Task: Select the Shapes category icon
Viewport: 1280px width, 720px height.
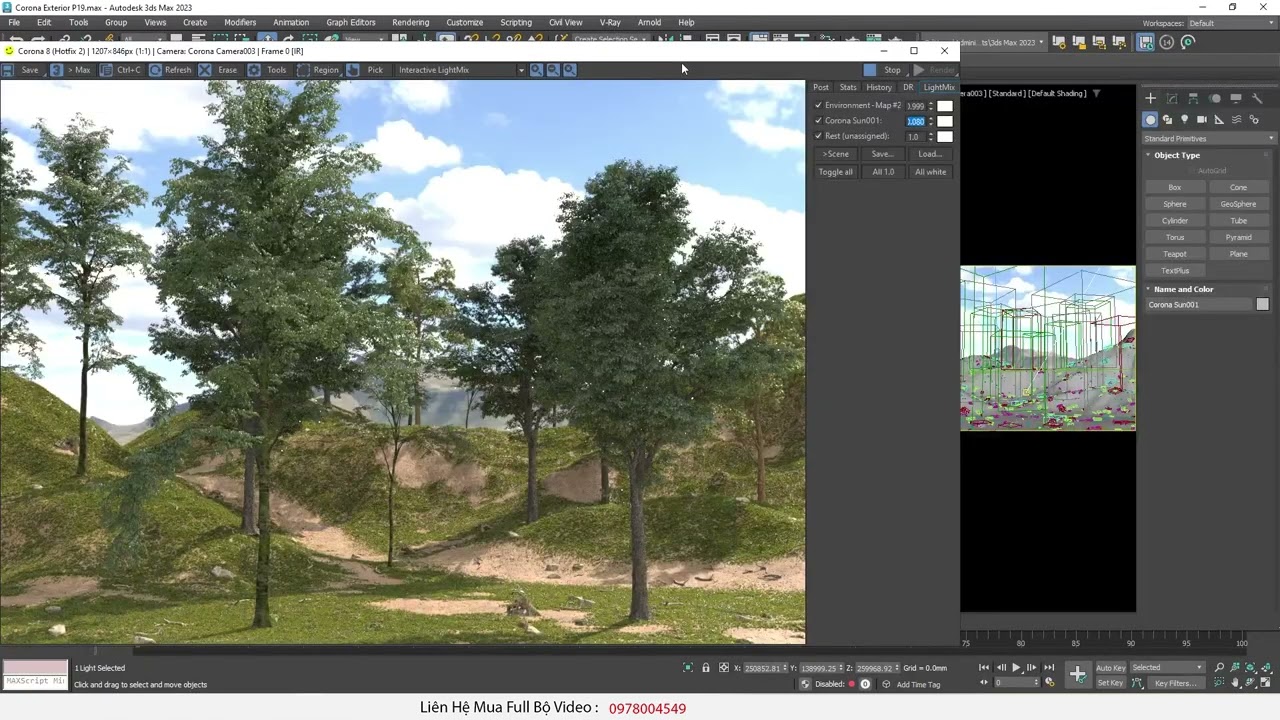Action: [1167, 119]
